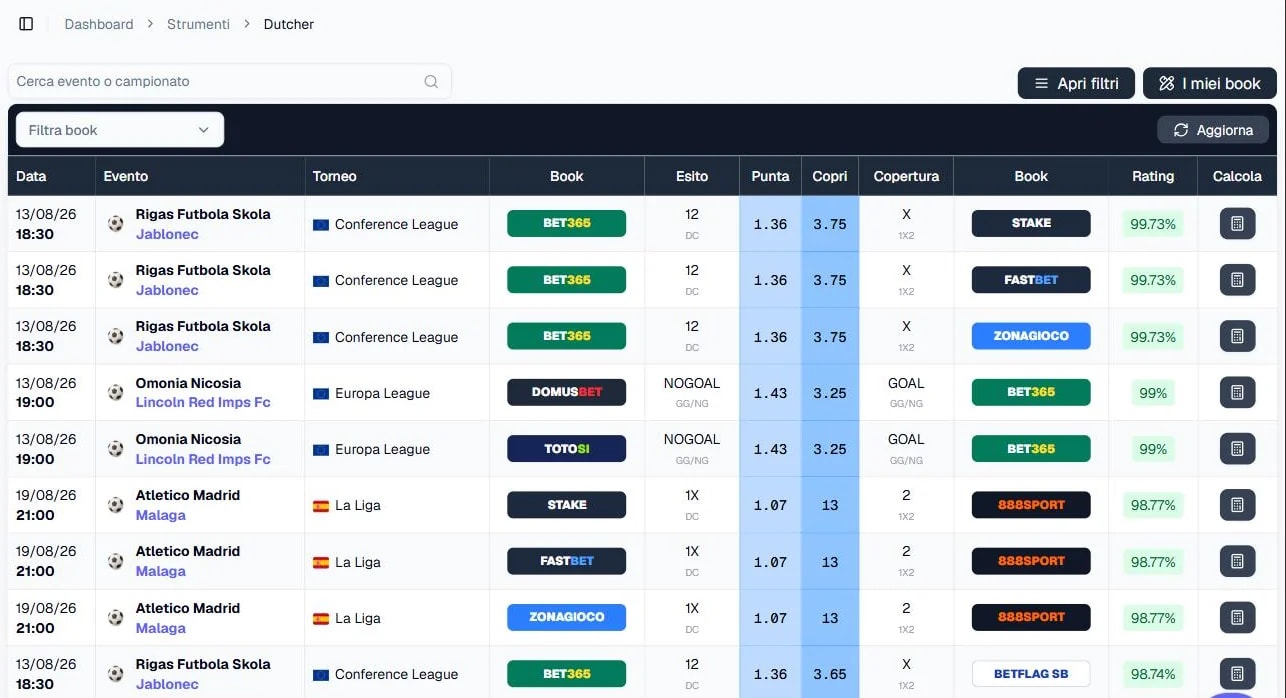Sort by Data column header
The image size is (1286, 698).
31,176
